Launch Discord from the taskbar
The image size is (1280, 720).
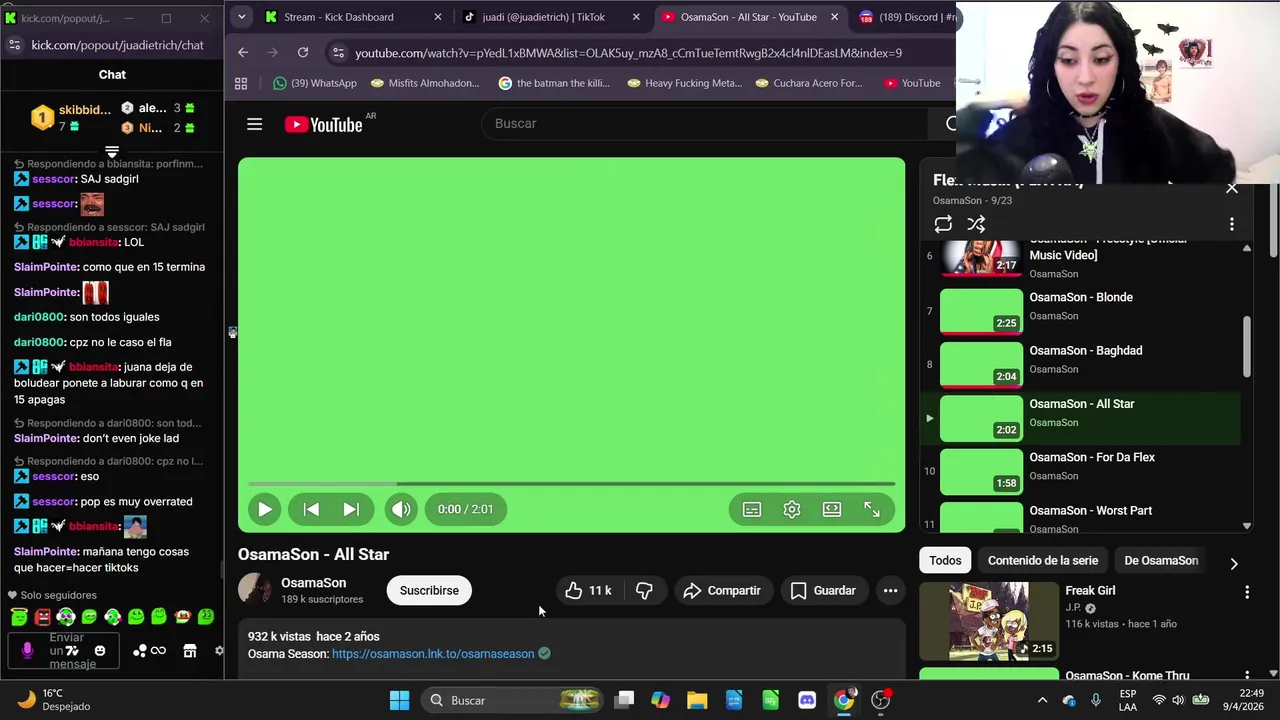(x=807, y=700)
